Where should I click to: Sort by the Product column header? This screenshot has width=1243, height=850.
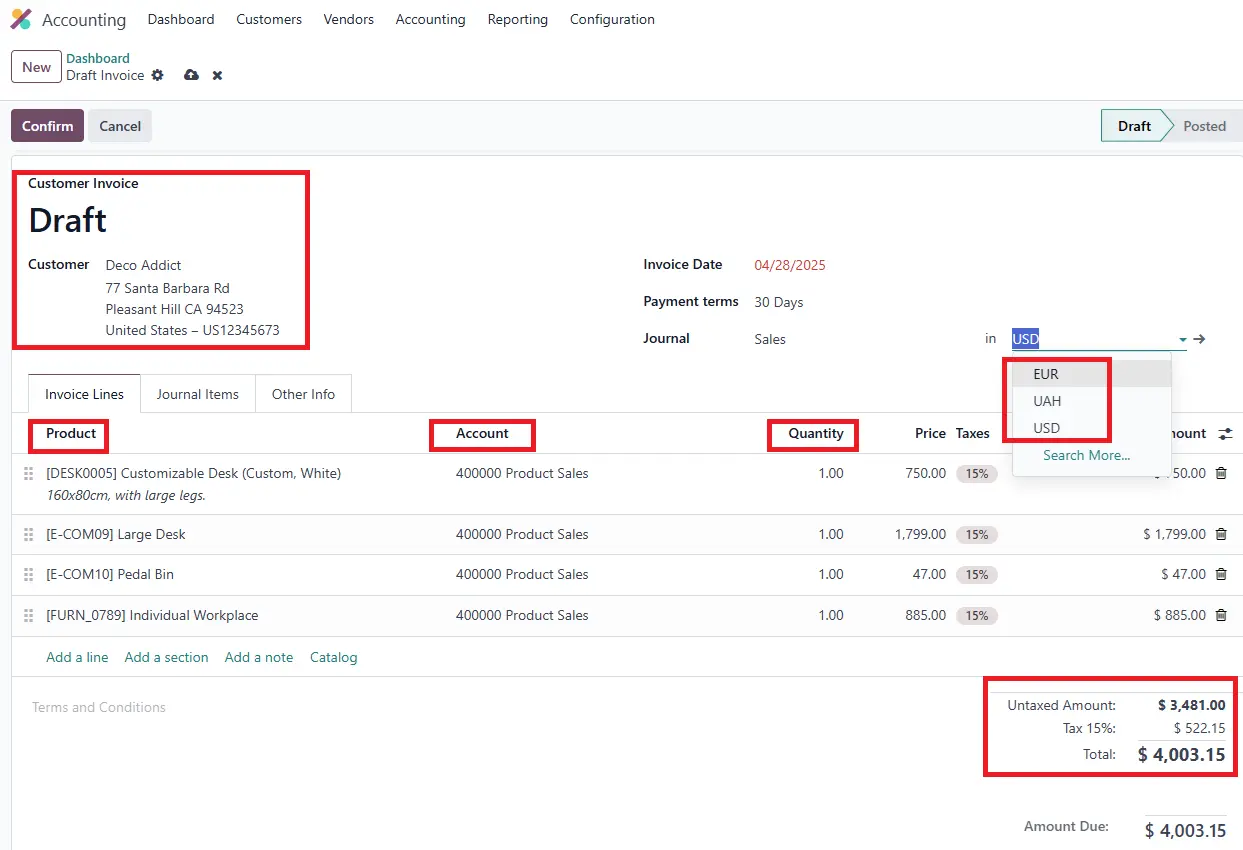point(71,433)
